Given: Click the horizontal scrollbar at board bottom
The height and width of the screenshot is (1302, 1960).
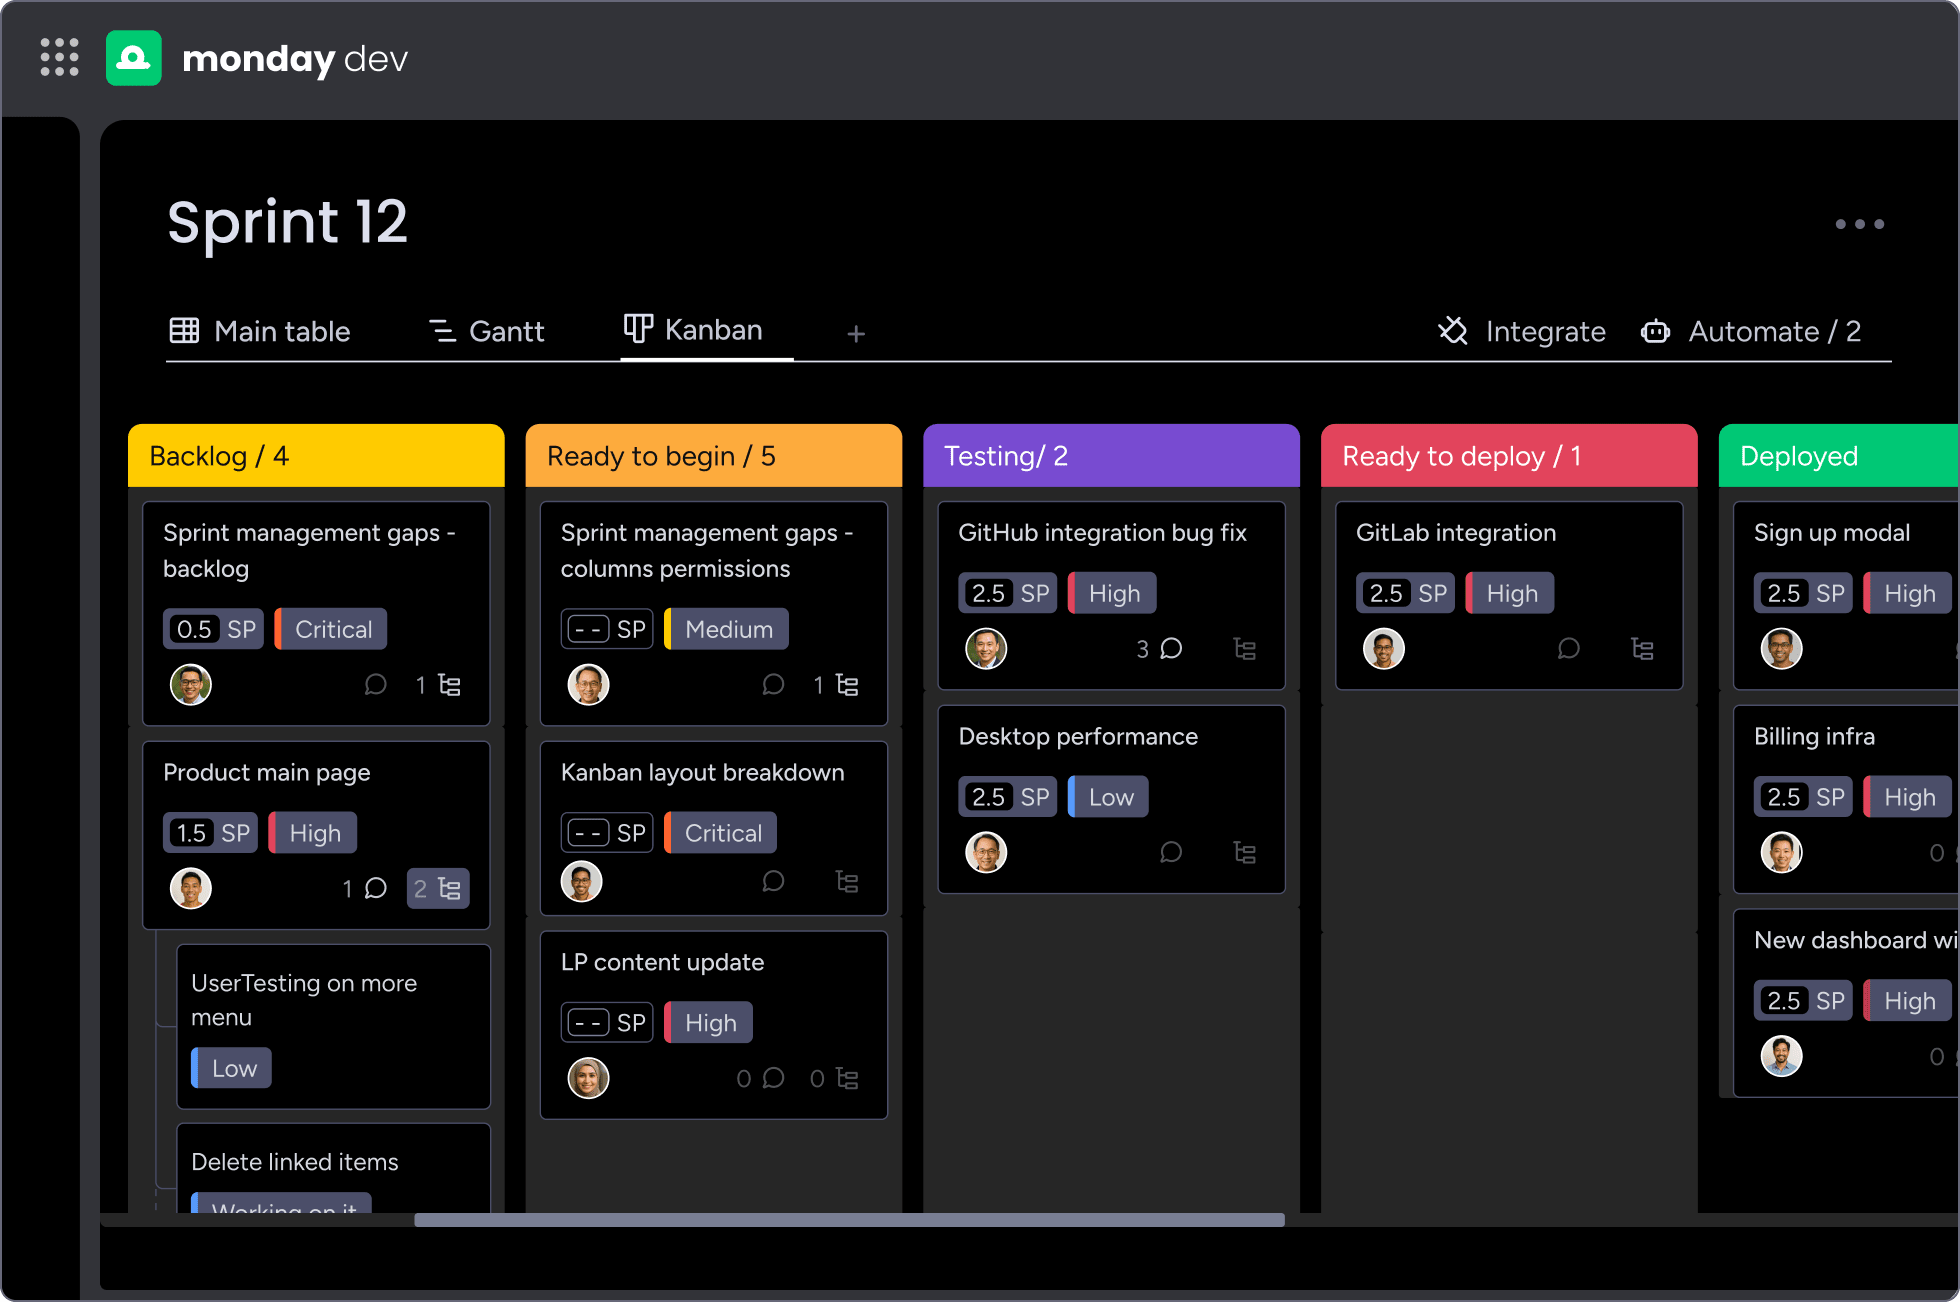Looking at the screenshot, I should [x=849, y=1220].
